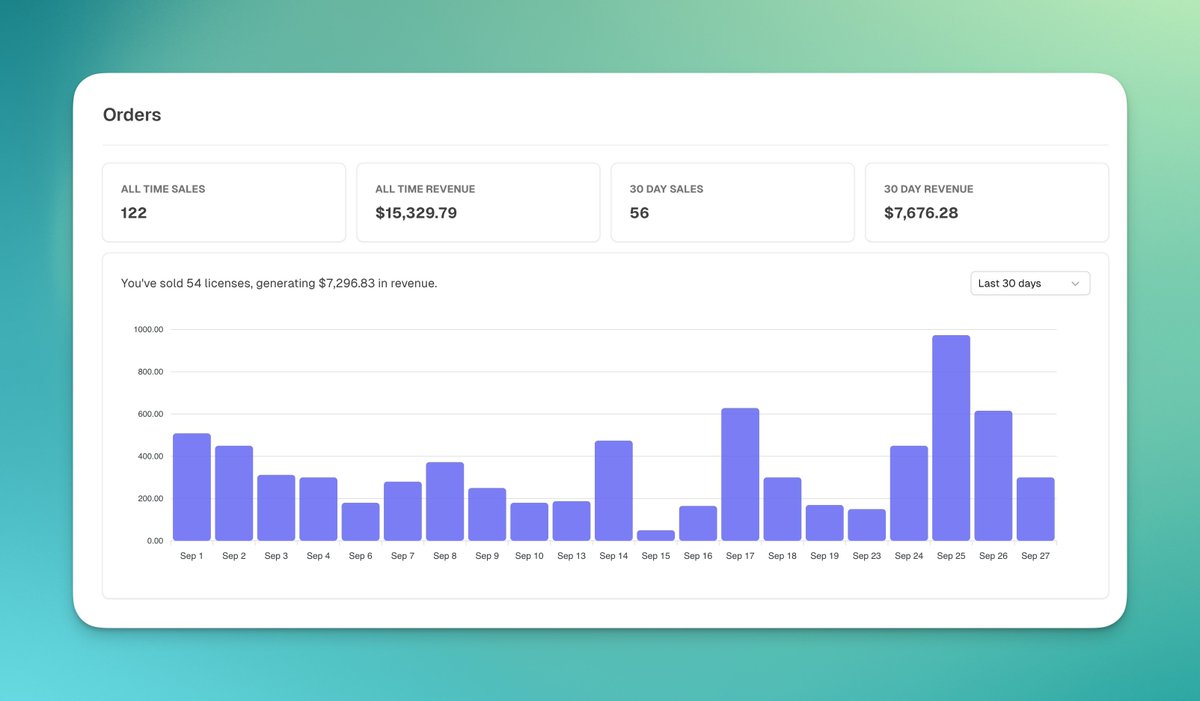Click the Sep 6 revenue bar
1200x701 pixels.
pyautogui.click(x=360, y=522)
